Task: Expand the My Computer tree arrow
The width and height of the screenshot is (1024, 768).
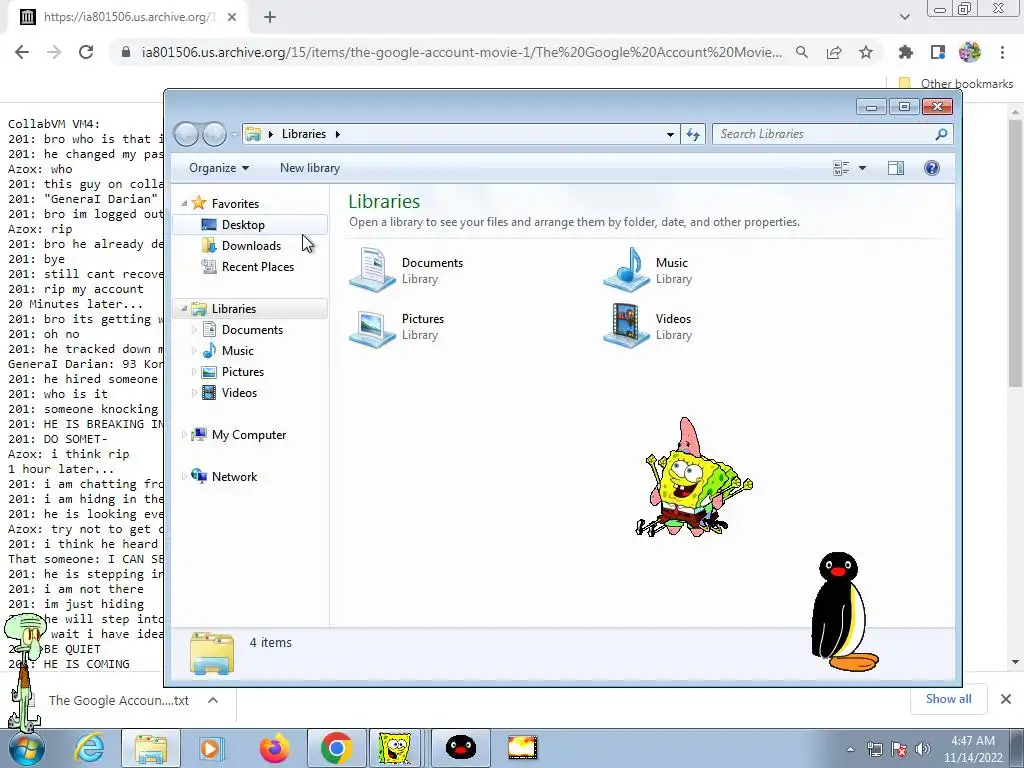Action: (184, 435)
